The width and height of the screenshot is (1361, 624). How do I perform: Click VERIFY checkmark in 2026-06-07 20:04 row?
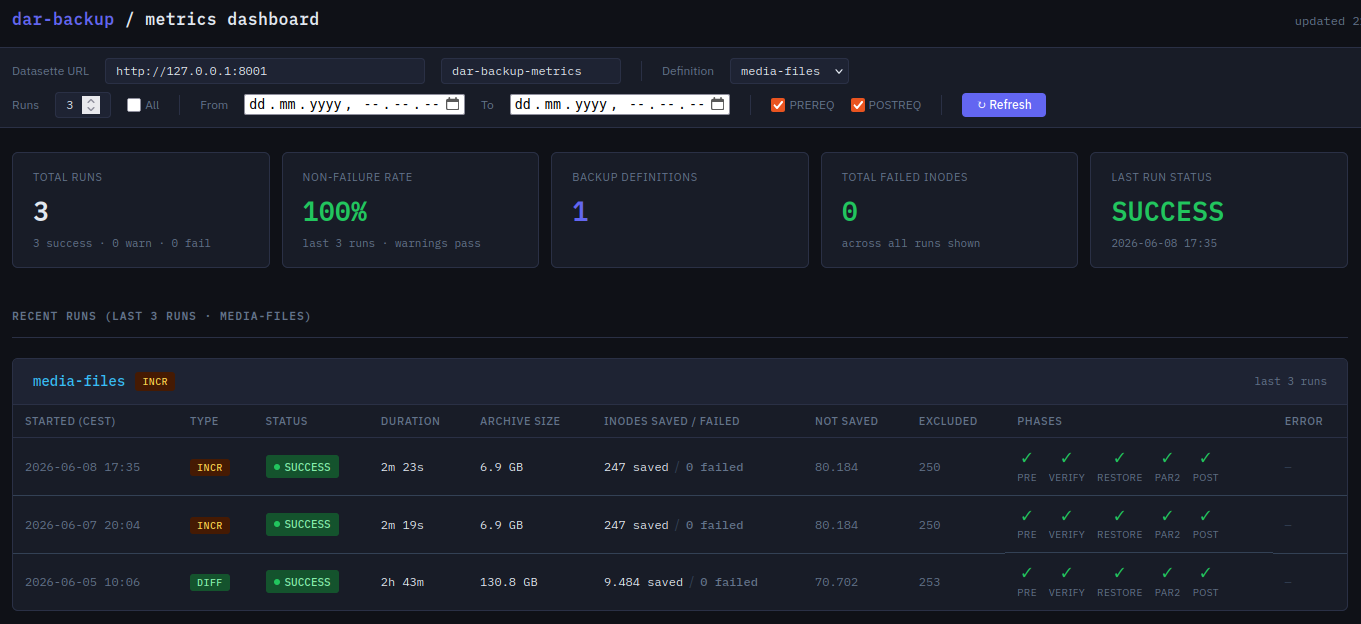click(x=1066, y=516)
